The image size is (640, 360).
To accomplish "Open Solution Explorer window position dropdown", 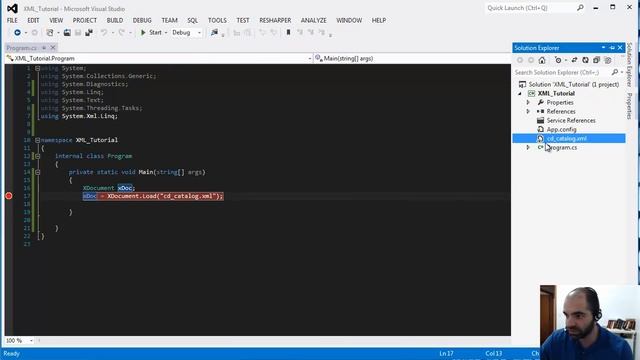I will click(x=604, y=48).
